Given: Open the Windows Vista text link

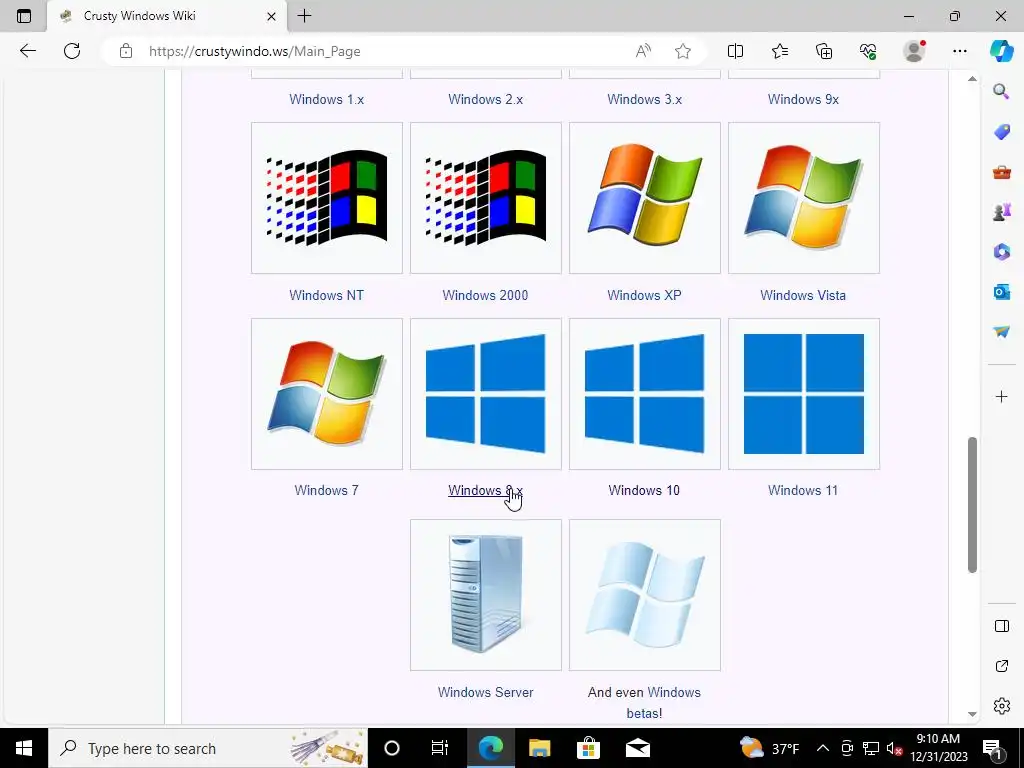Looking at the screenshot, I should [803, 295].
